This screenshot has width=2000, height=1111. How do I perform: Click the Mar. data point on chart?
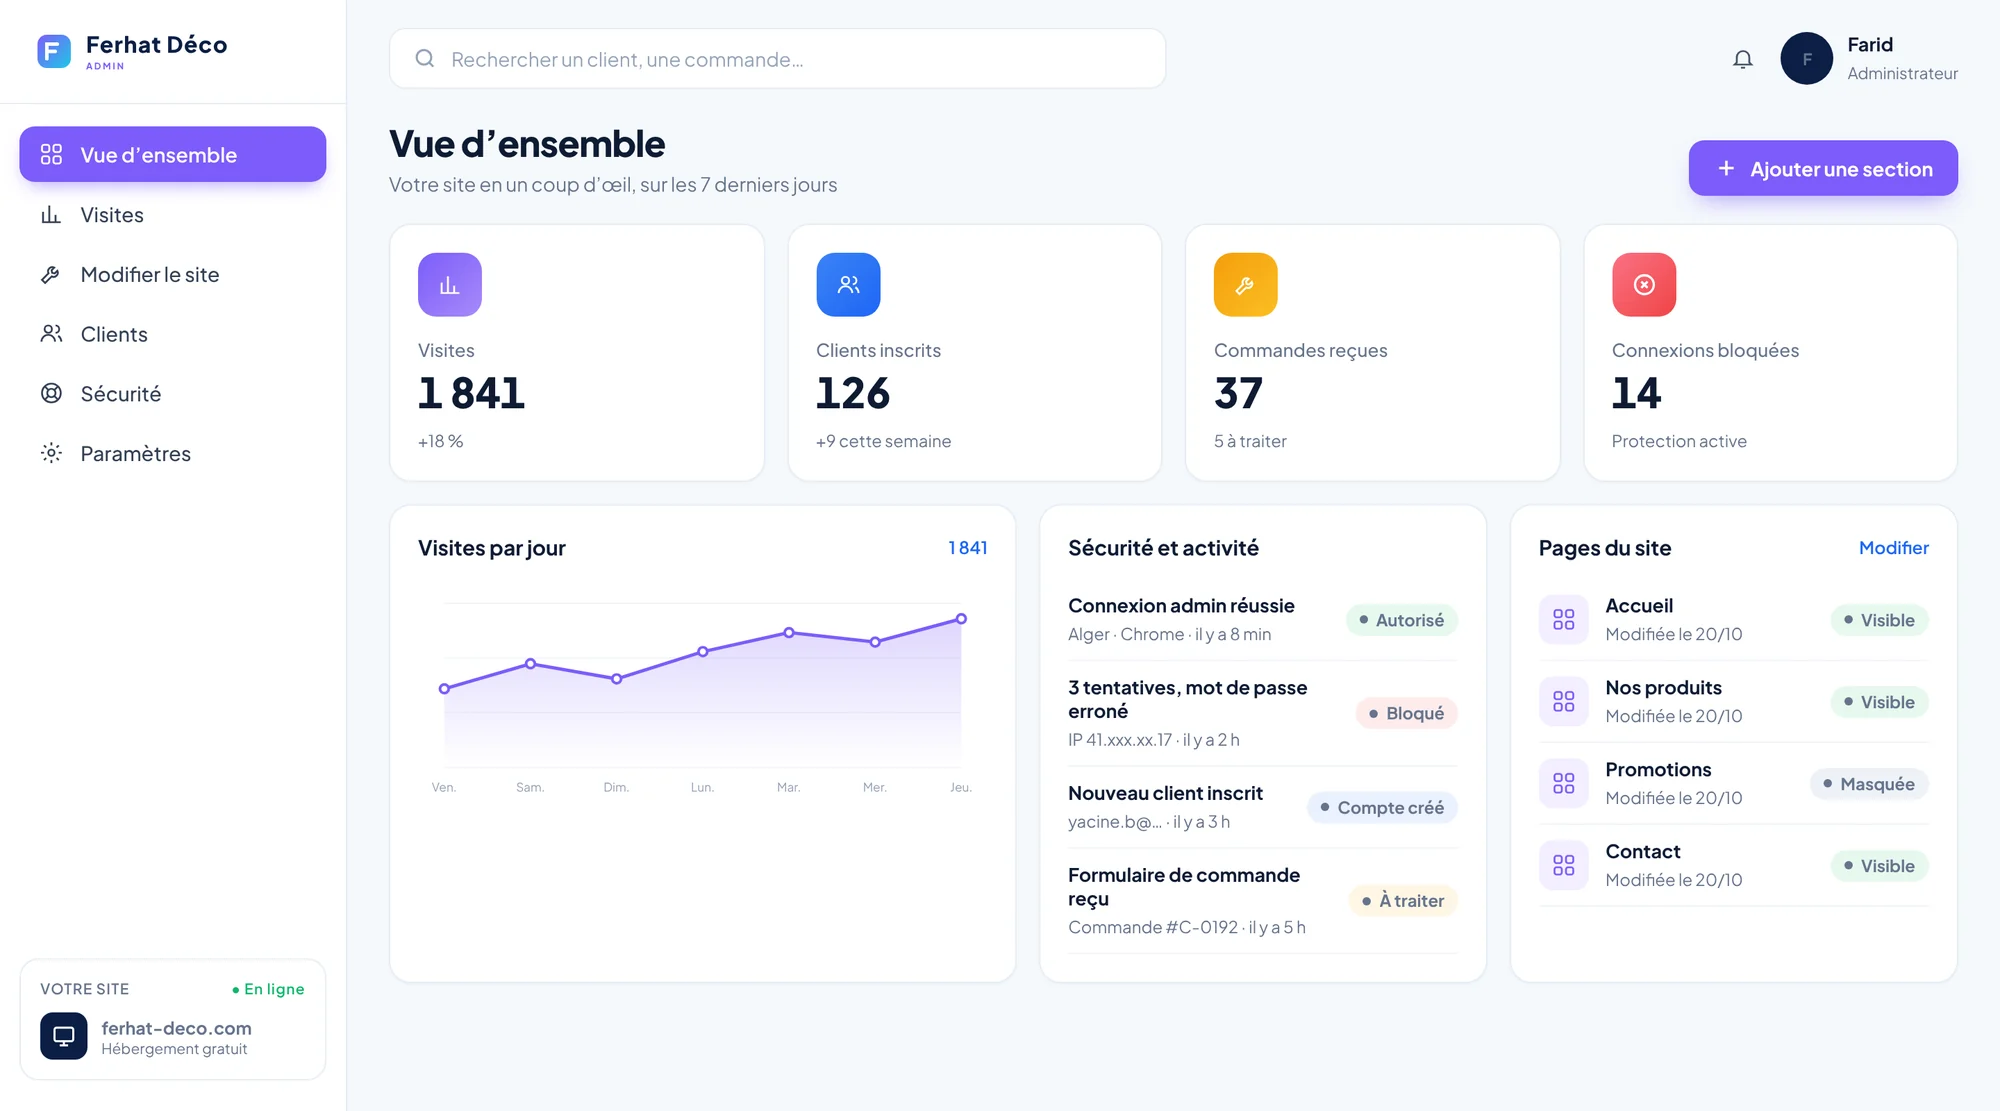(x=789, y=632)
